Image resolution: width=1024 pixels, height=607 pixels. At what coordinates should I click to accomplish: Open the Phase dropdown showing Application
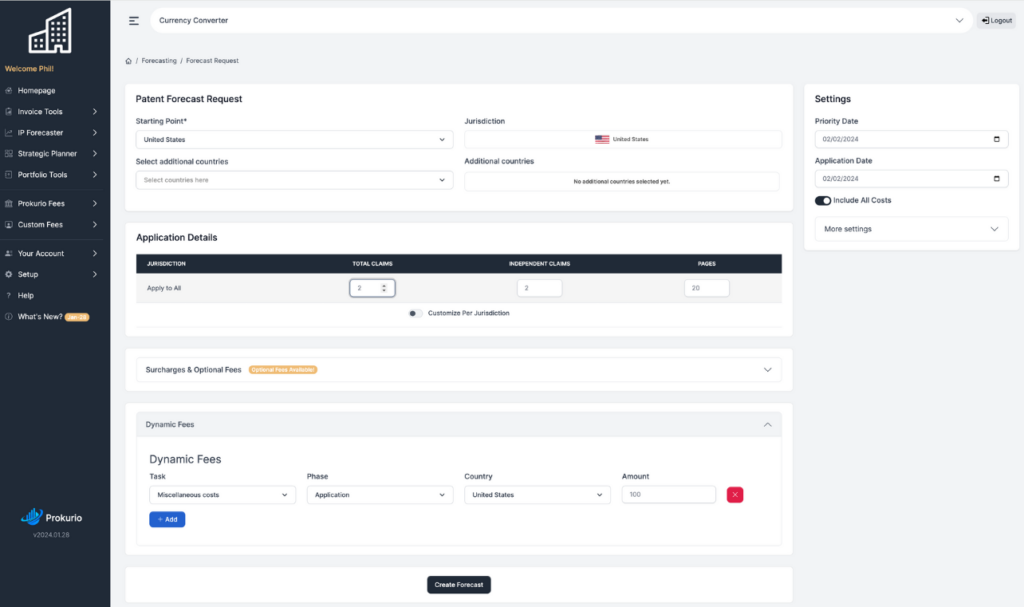point(380,495)
